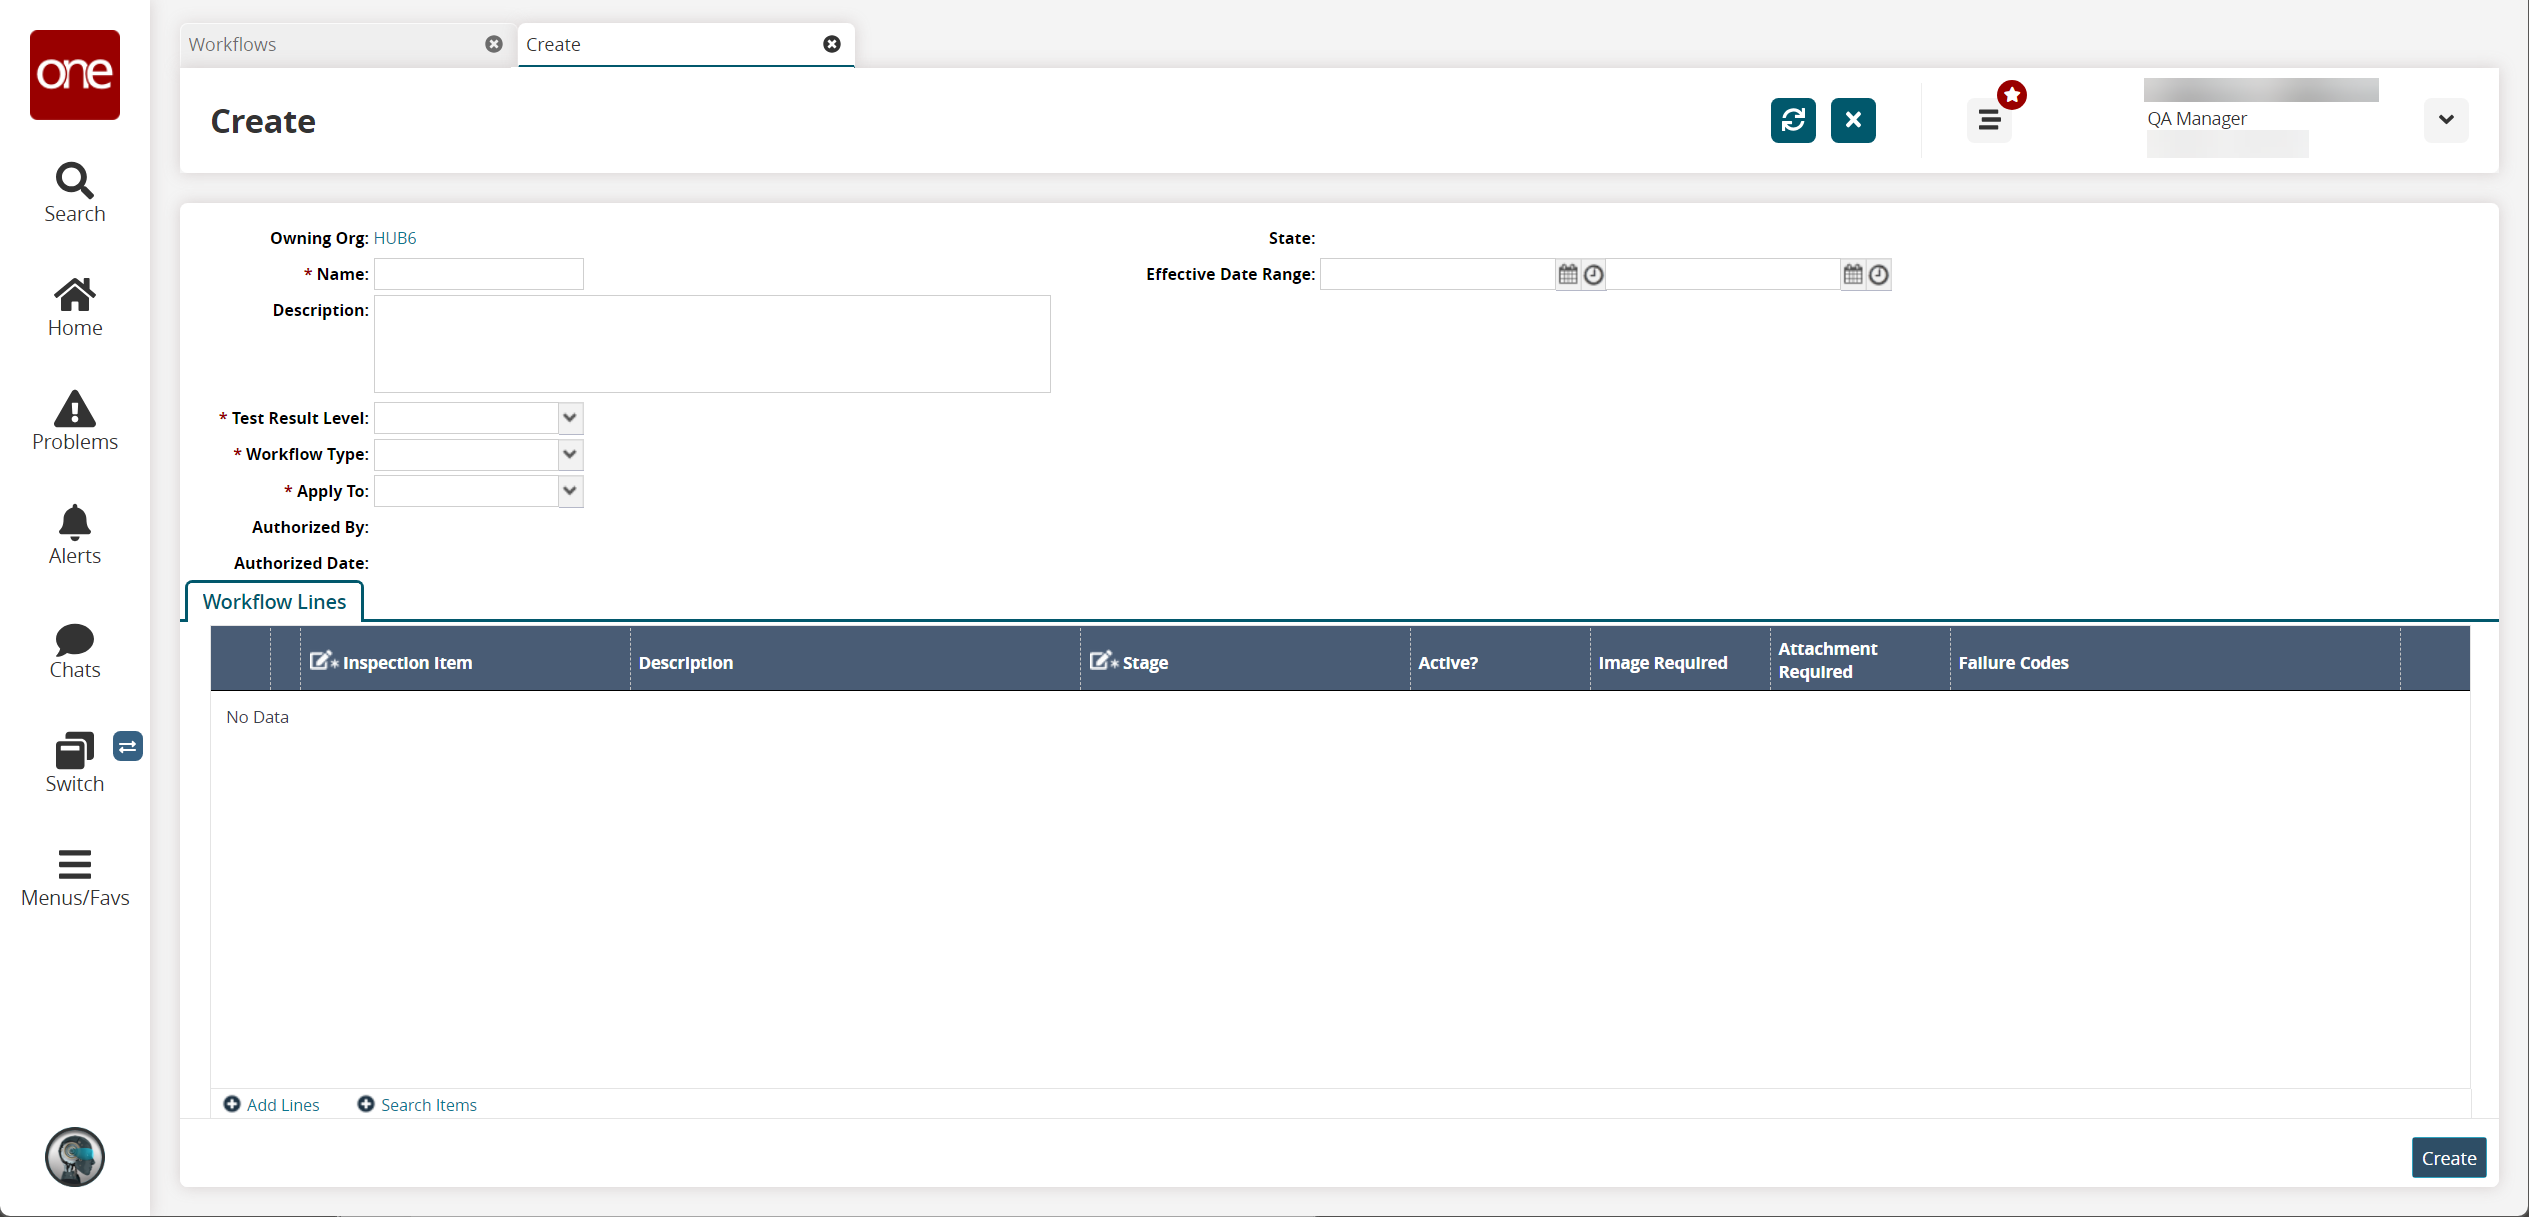The height and width of the screenshot is (1217, 2529).
Task: Click the Effective Date Range end field
Action: [x=1723, y=274]
